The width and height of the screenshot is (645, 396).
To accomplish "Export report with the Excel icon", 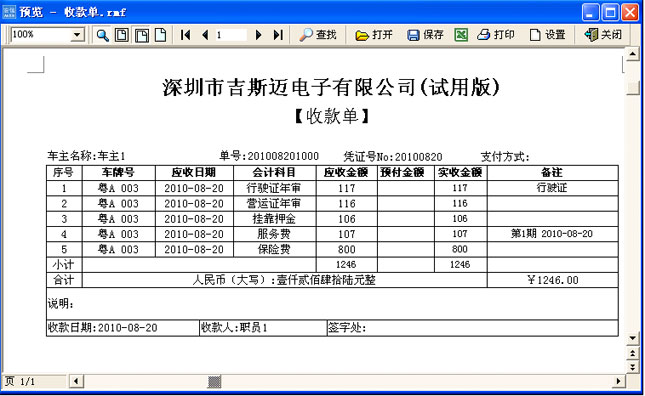I will [461, 35].
